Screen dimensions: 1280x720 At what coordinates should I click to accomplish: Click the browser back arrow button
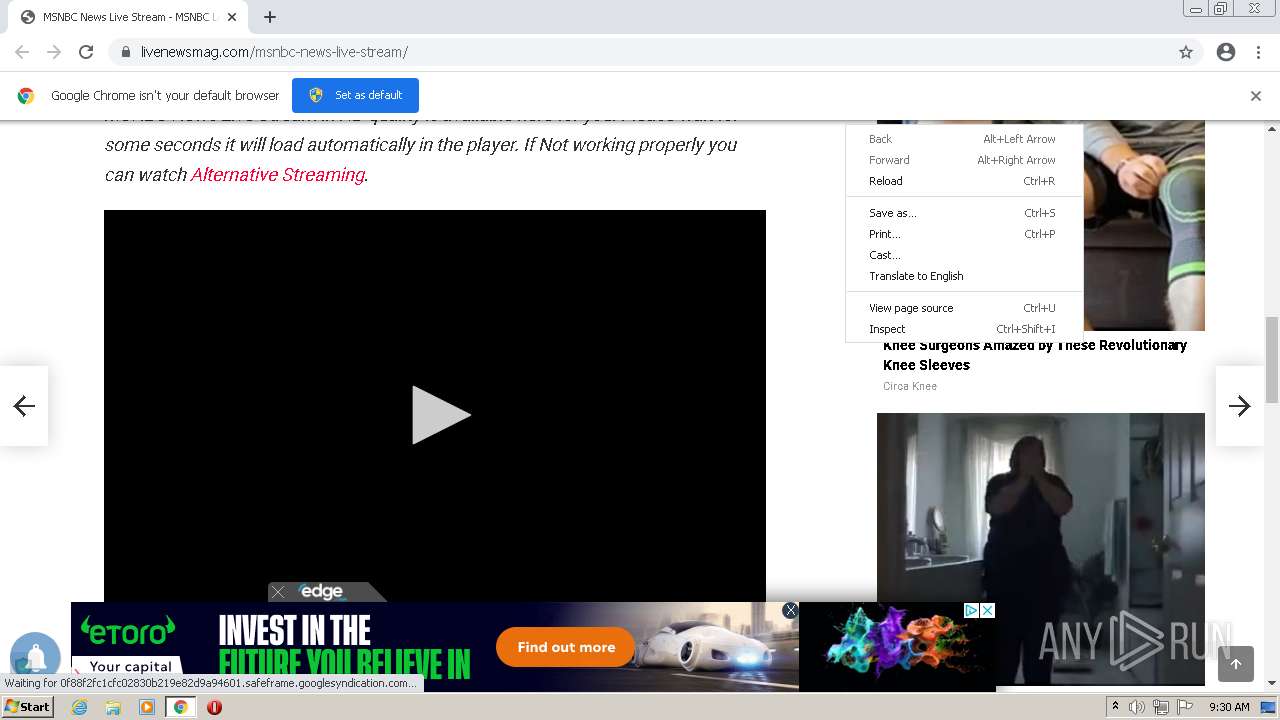coord(22,52)
